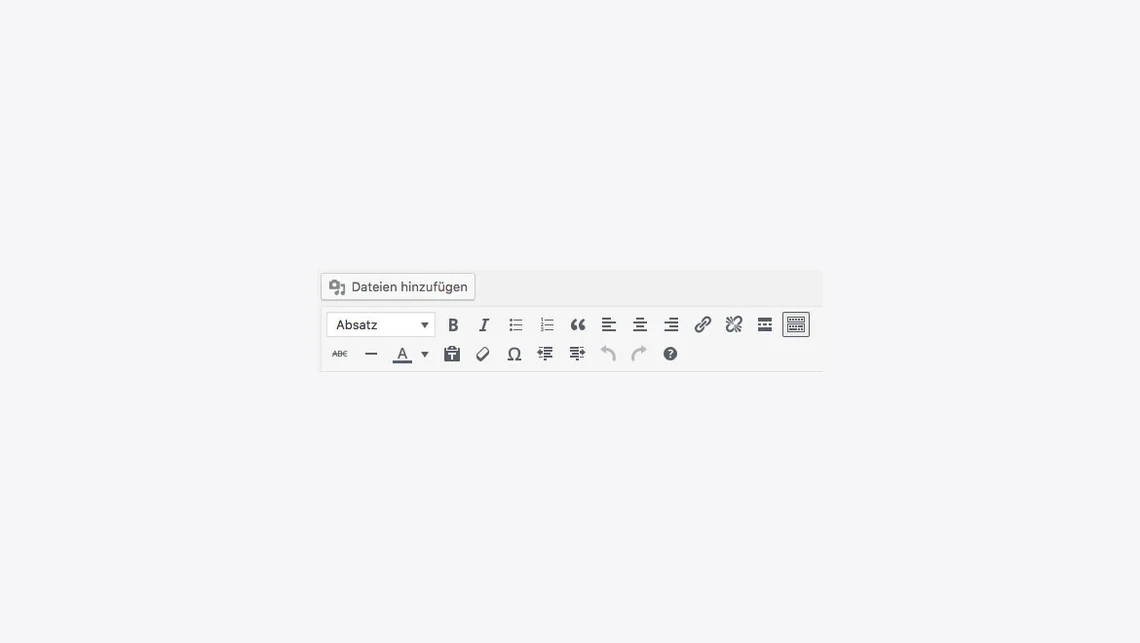Click the Dateien hinzufügen button
1140x643 pixels.
398,287
